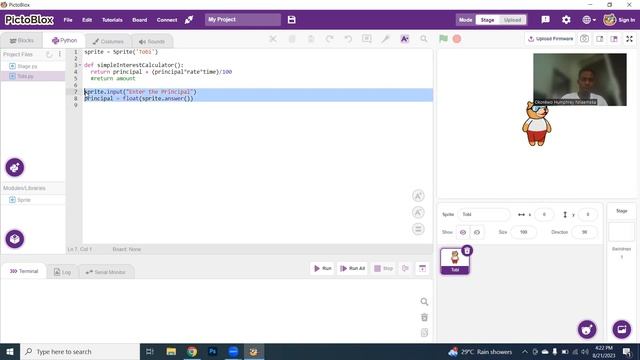Click Sign In

[x=626, y=20]
